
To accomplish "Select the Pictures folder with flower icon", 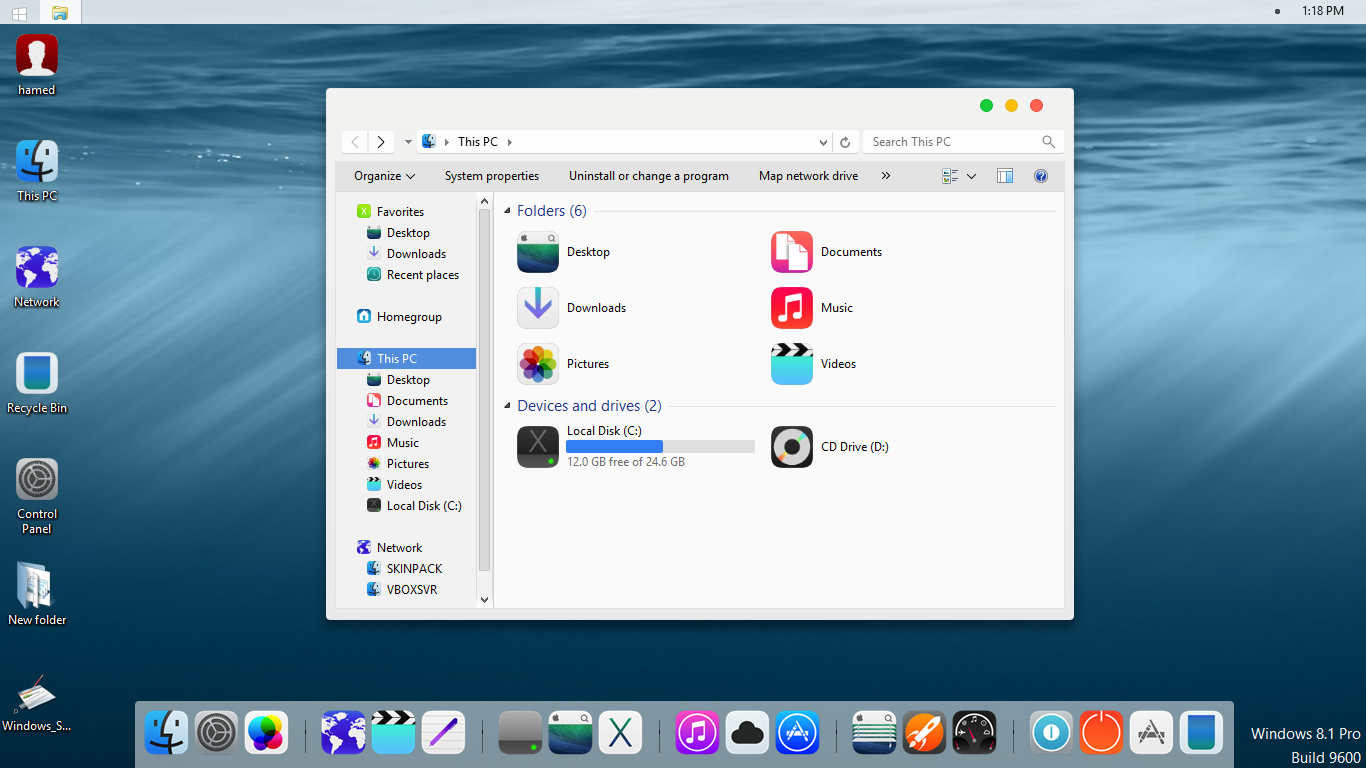I will (538, 364).
